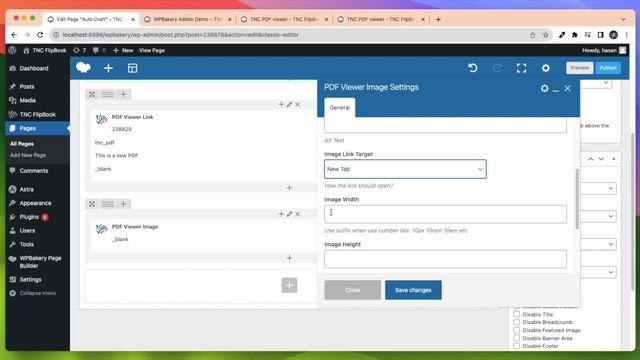
Task: Open View Page link in admin bar
Action: (x=152, y=50)
